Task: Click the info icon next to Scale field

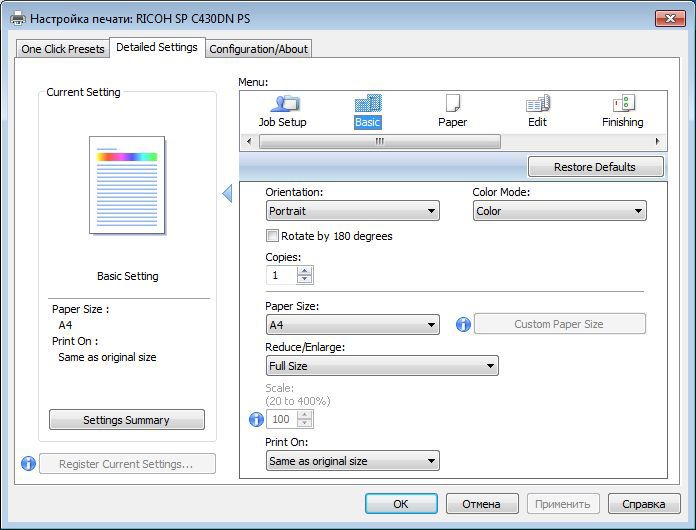Action: click(x=256, y=419)
